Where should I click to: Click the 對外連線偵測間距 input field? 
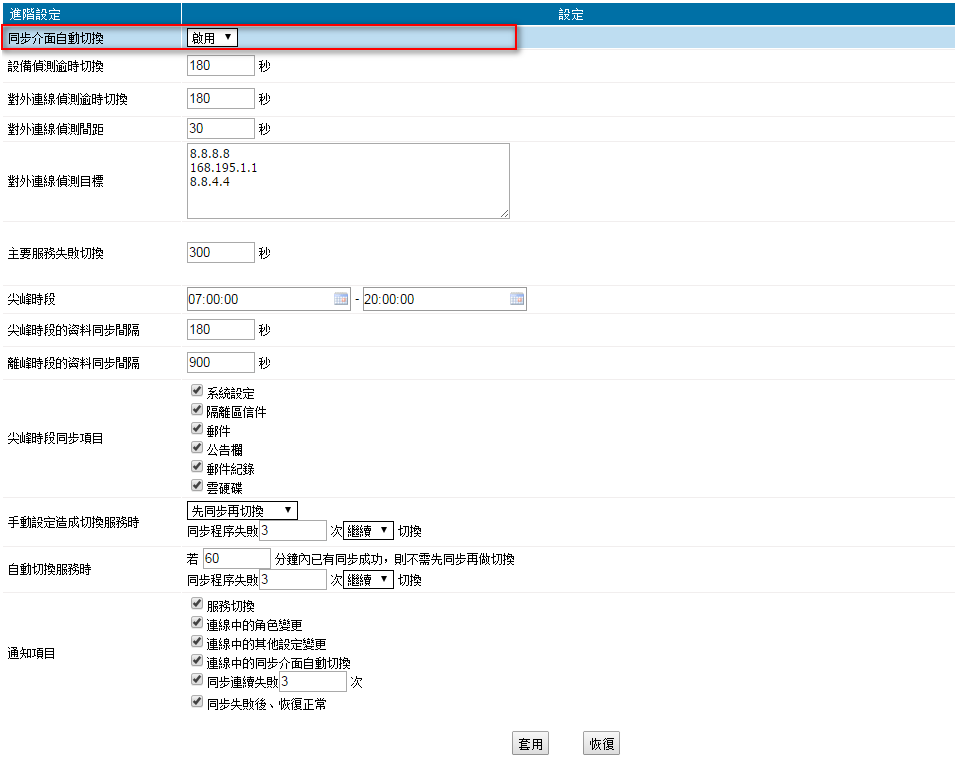221,129
